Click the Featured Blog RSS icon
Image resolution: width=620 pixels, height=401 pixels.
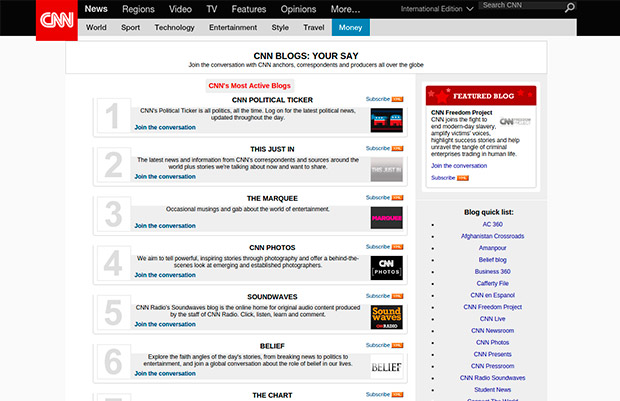pyautogui.click(x=463, y=178)
